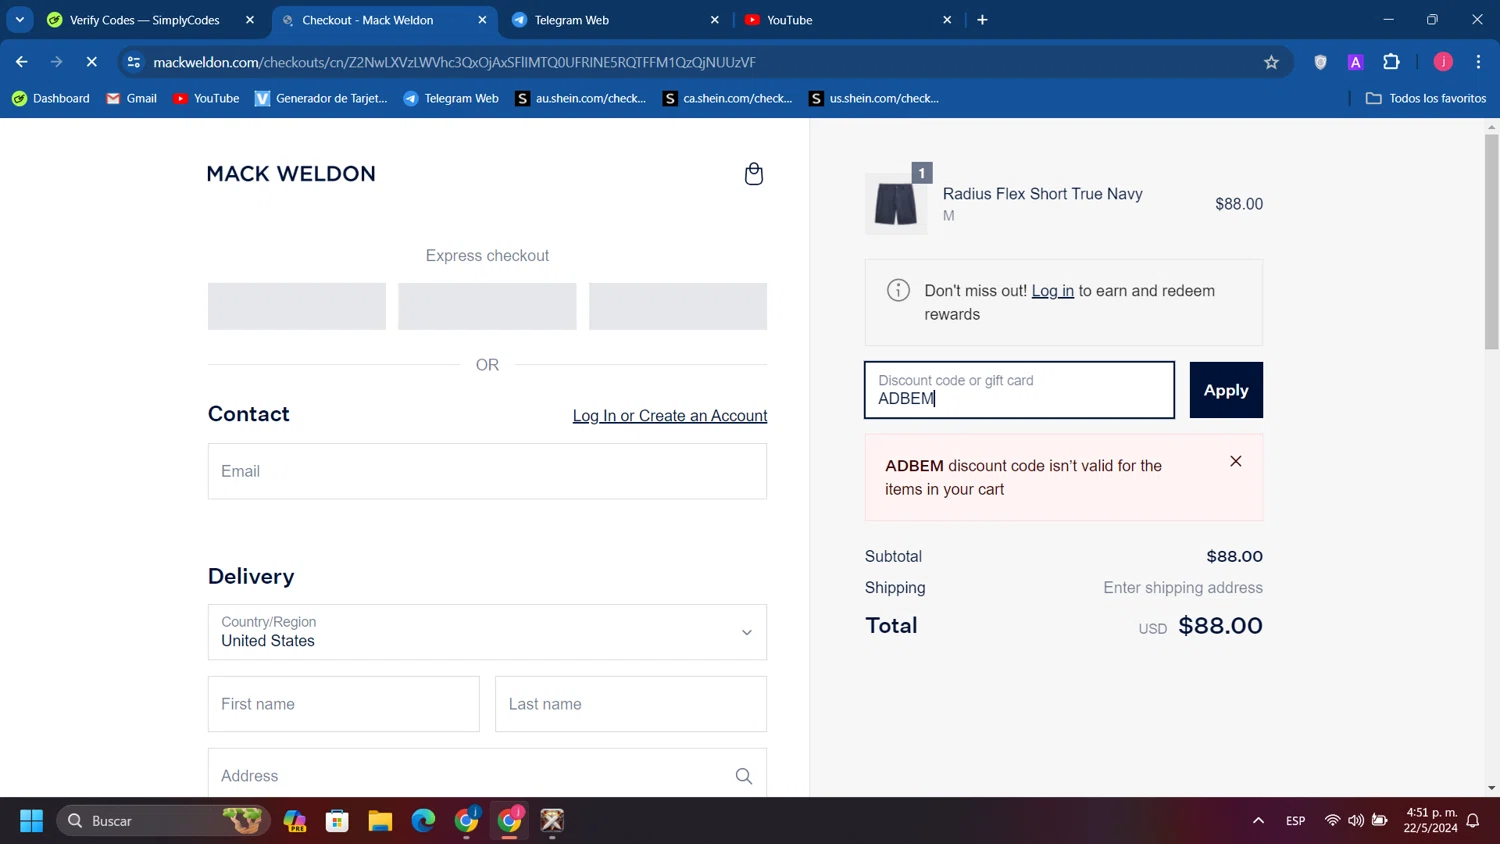The height and width of the screenshot is (844, 1500).
Task: Open Telegram Web bookmark
Action: 451,98
